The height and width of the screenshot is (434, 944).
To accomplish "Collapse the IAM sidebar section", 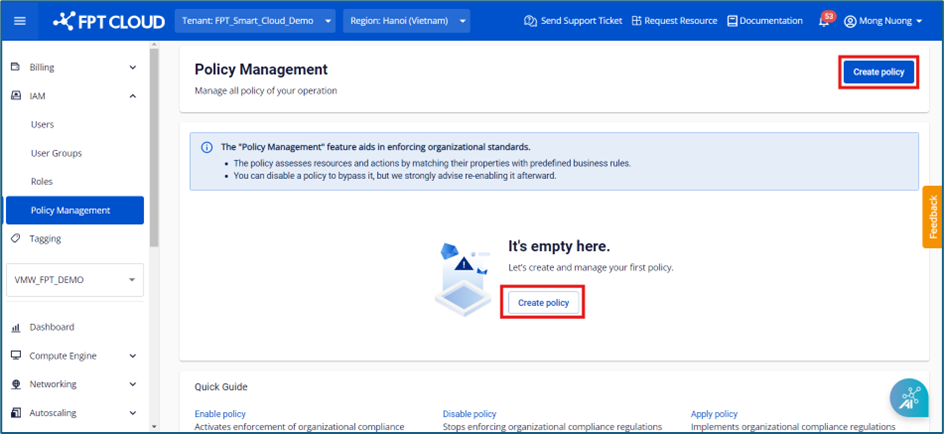I will click(133, 96).
